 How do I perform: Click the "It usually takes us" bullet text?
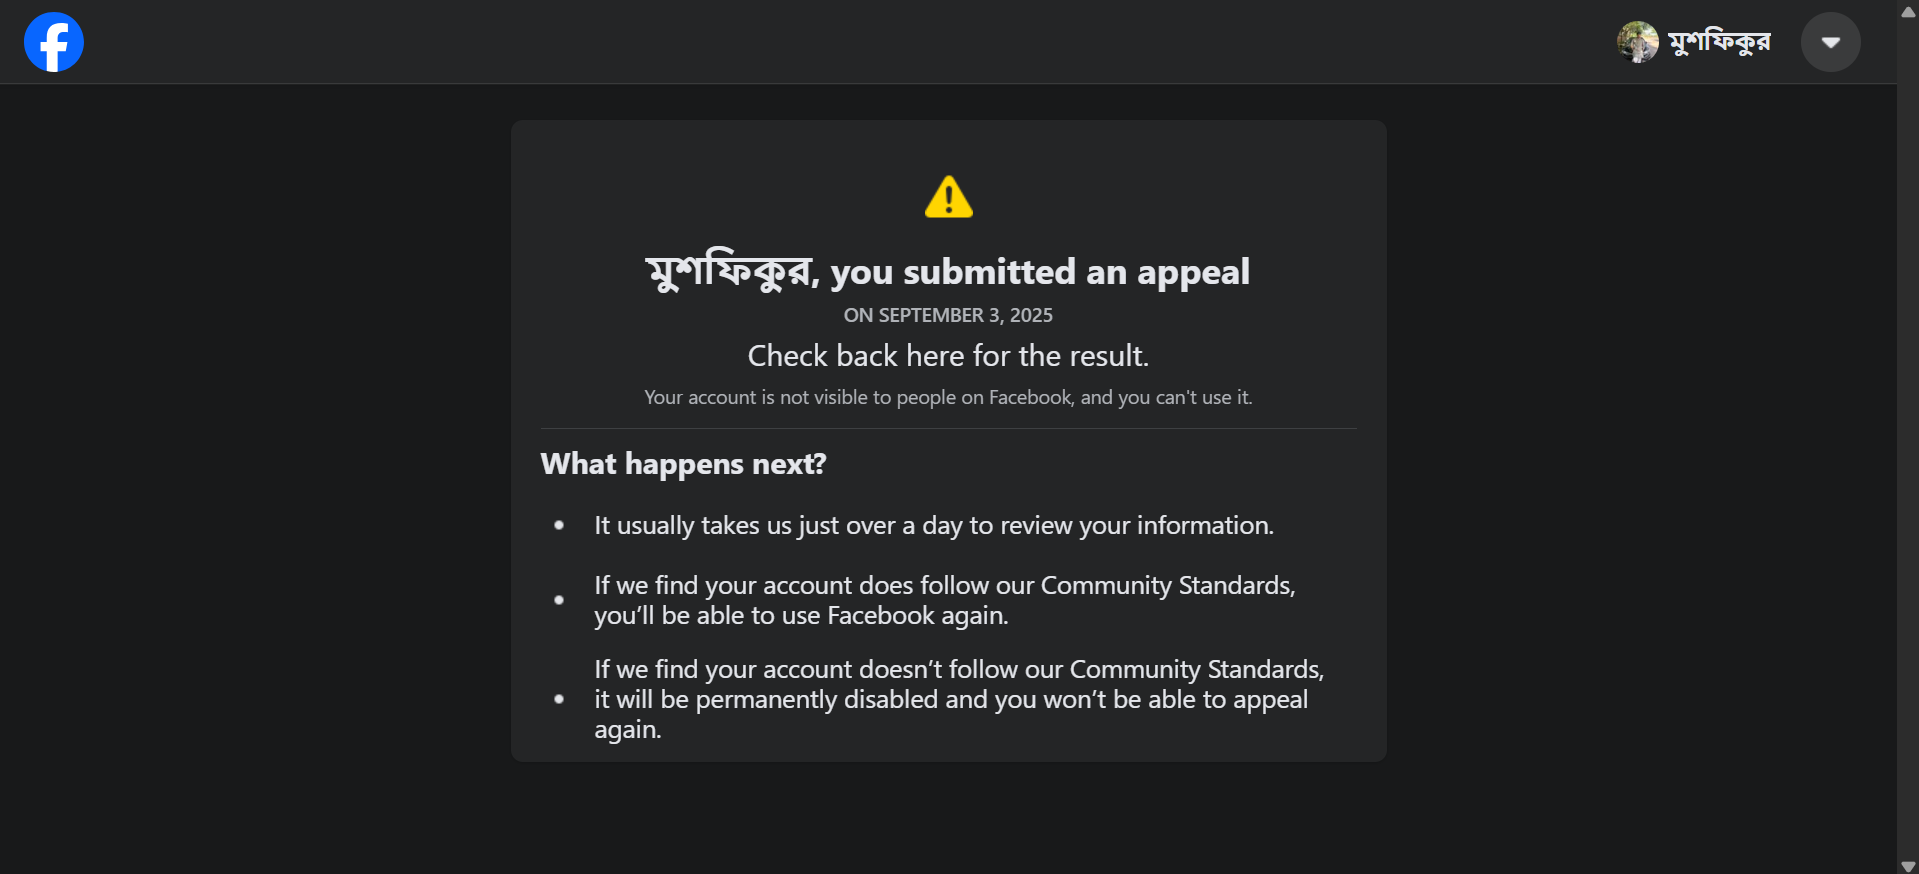coord(933,526)
